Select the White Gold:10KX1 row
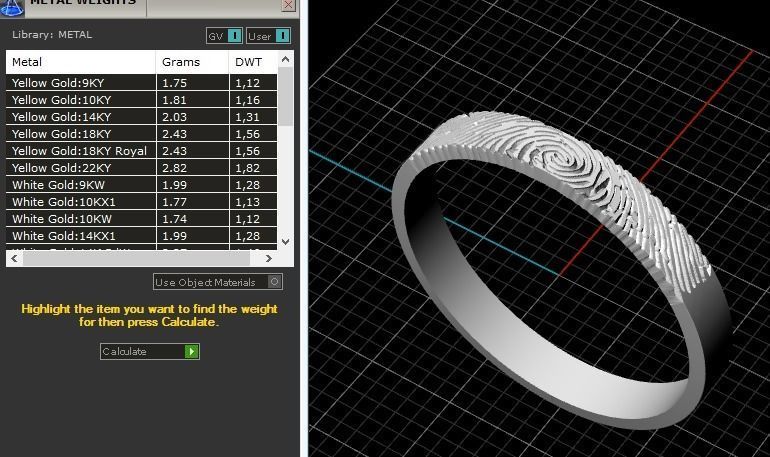The height and width of the screenshot is (457, 770). (x=141, y=202)
